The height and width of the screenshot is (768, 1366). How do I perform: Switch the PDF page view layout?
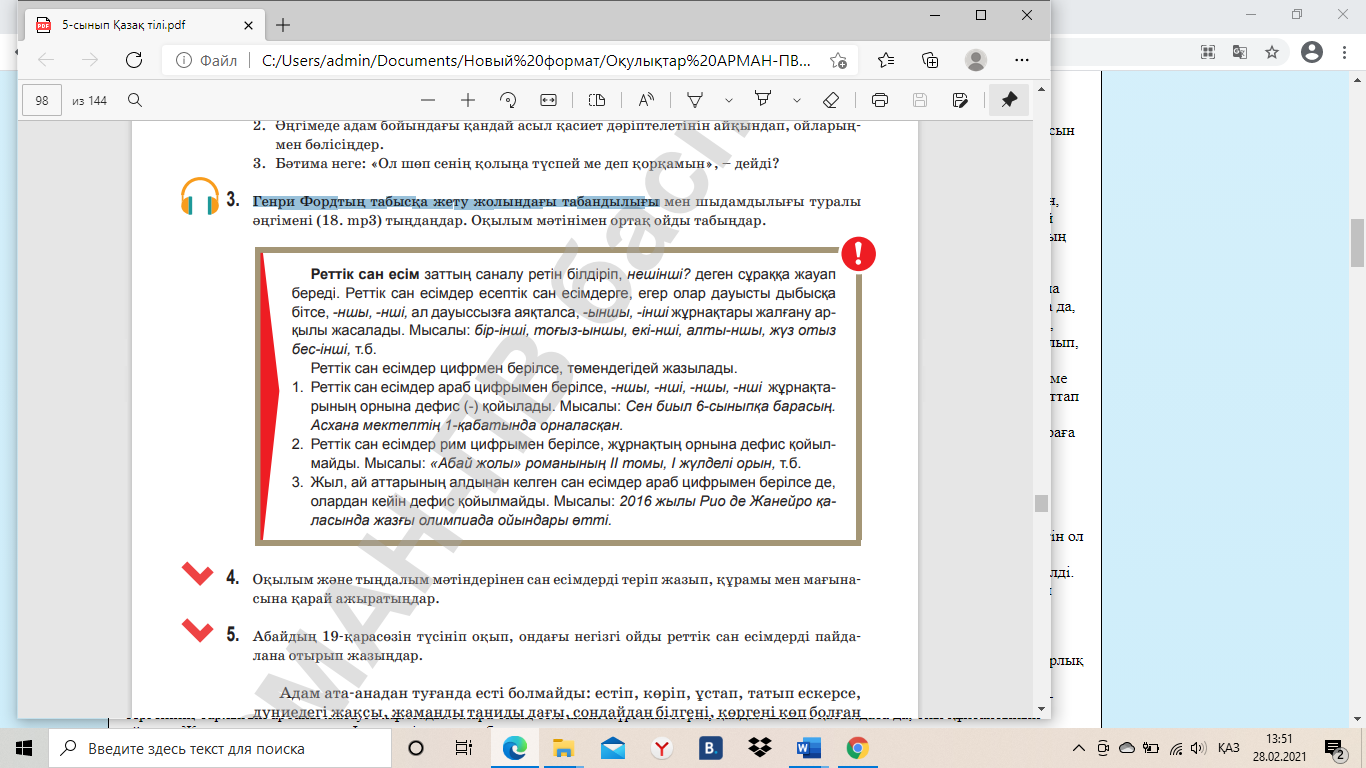pyautogui.click(x=597, y=100)
